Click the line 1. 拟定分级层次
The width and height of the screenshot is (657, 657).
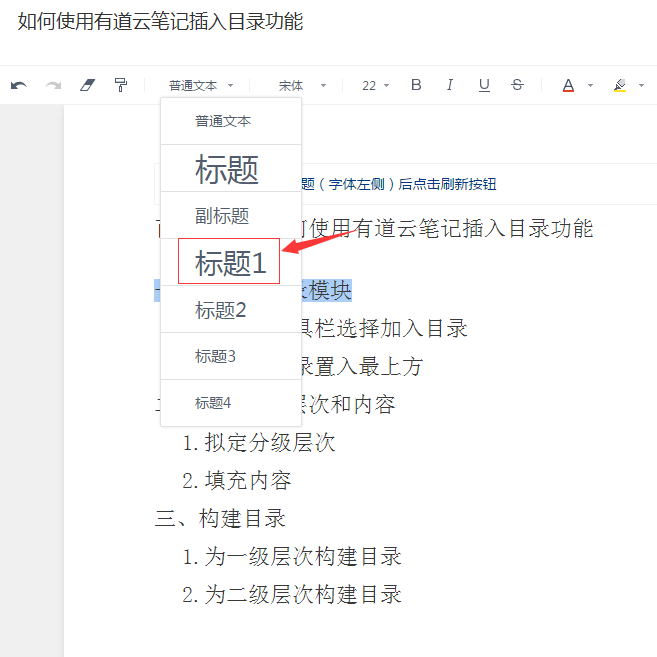[259, 442]
